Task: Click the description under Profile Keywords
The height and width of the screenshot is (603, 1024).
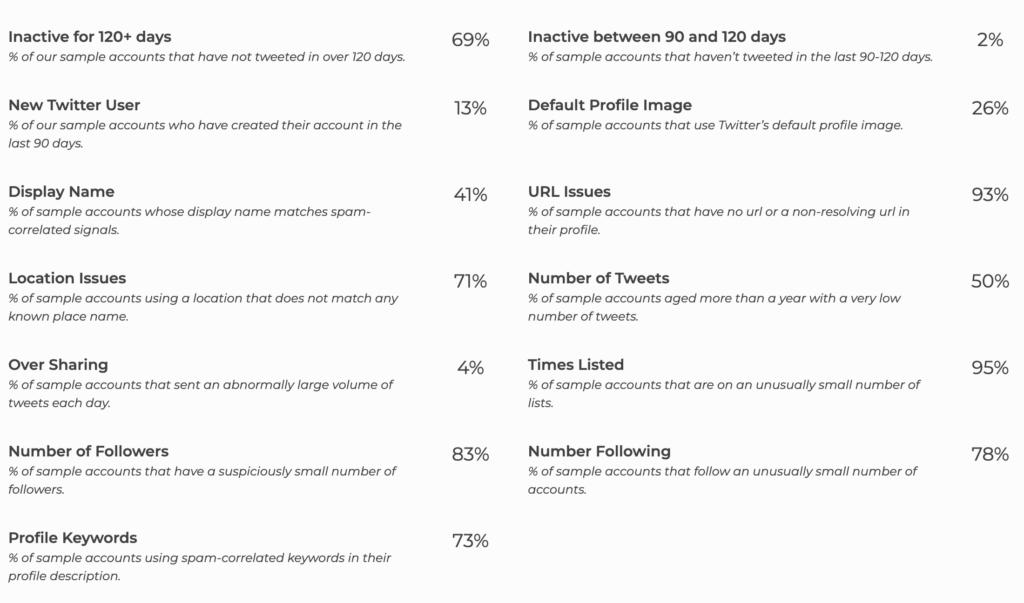Action: click(x=199, y=567)
